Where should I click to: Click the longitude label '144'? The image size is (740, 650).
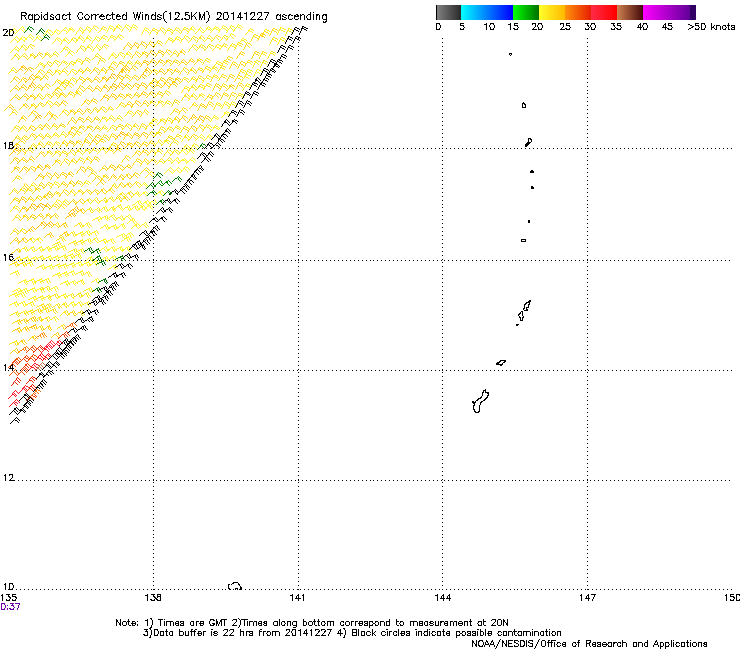(x=442, y=598)
